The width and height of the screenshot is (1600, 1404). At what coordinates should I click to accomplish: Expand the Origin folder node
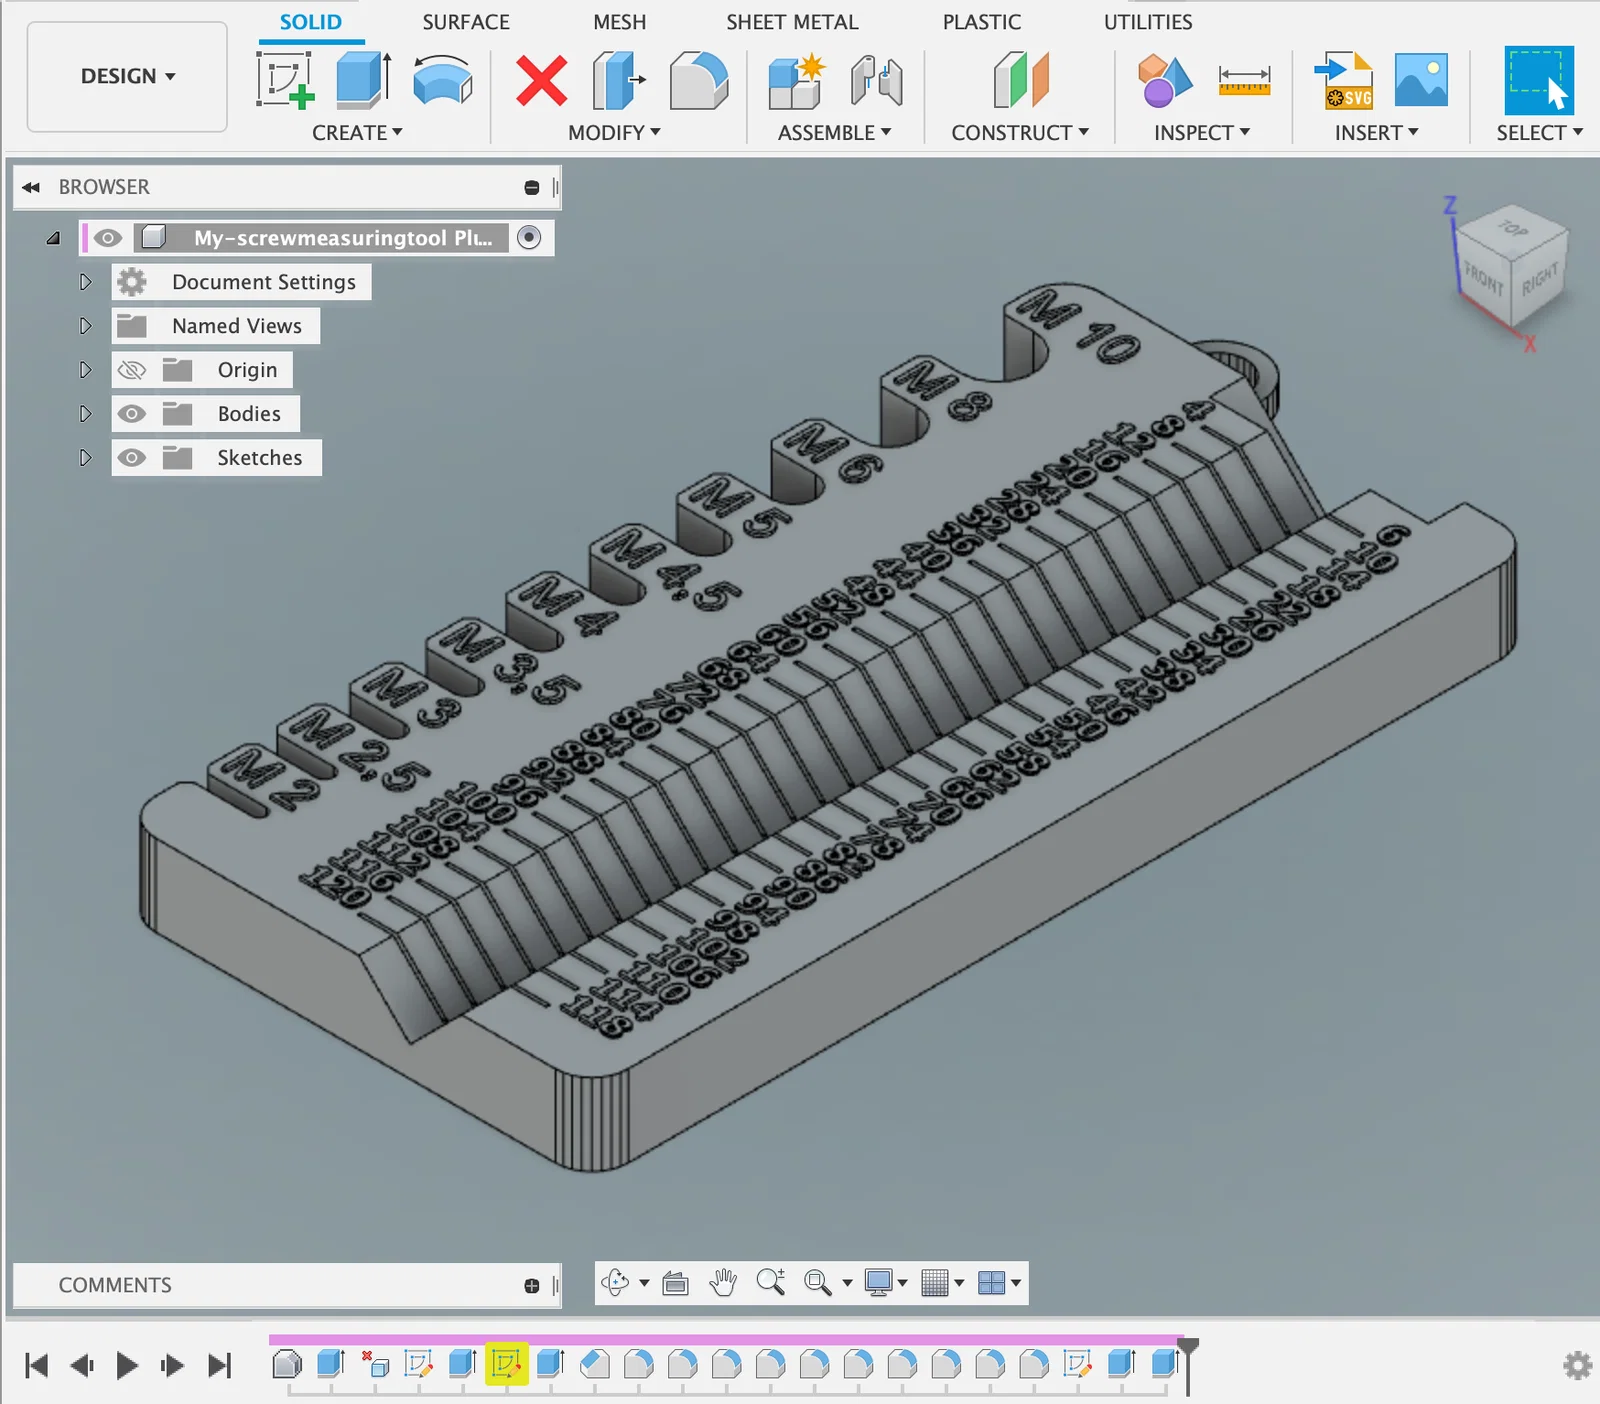pos(85,370)
